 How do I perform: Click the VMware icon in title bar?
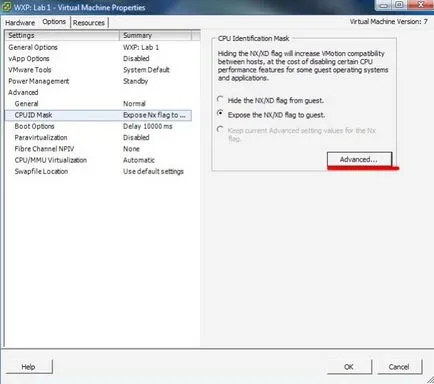pos(6,7)
